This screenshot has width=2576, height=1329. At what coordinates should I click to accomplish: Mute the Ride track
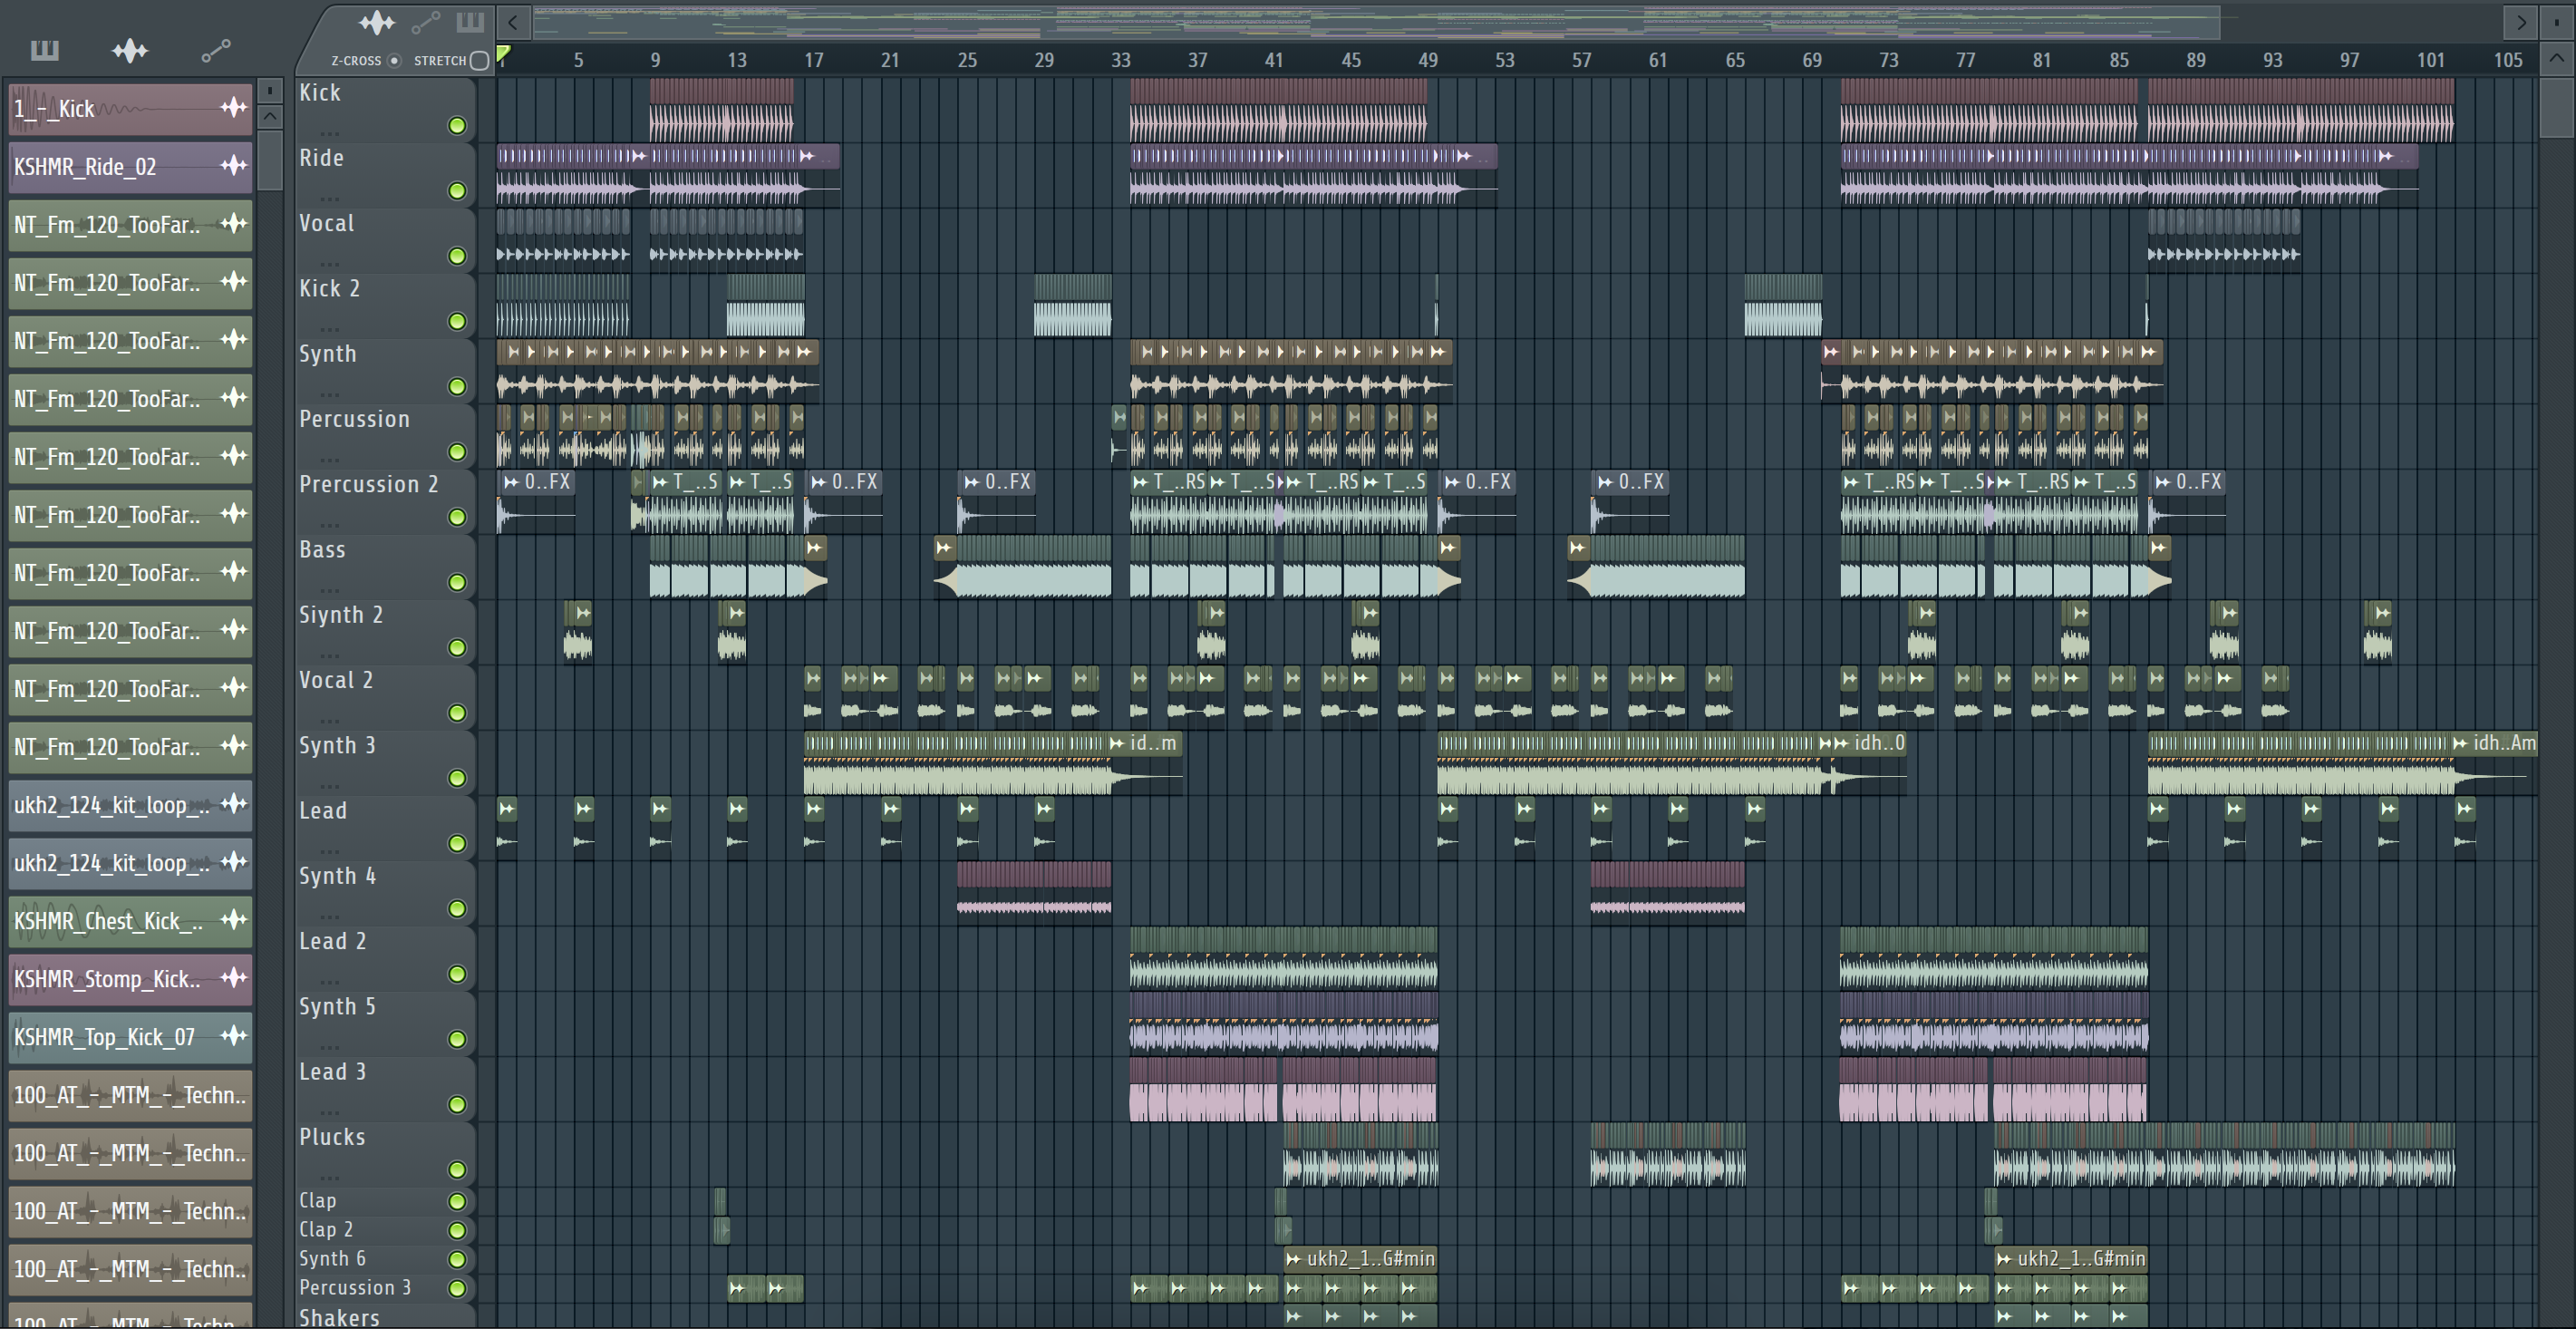pos(457,191)
